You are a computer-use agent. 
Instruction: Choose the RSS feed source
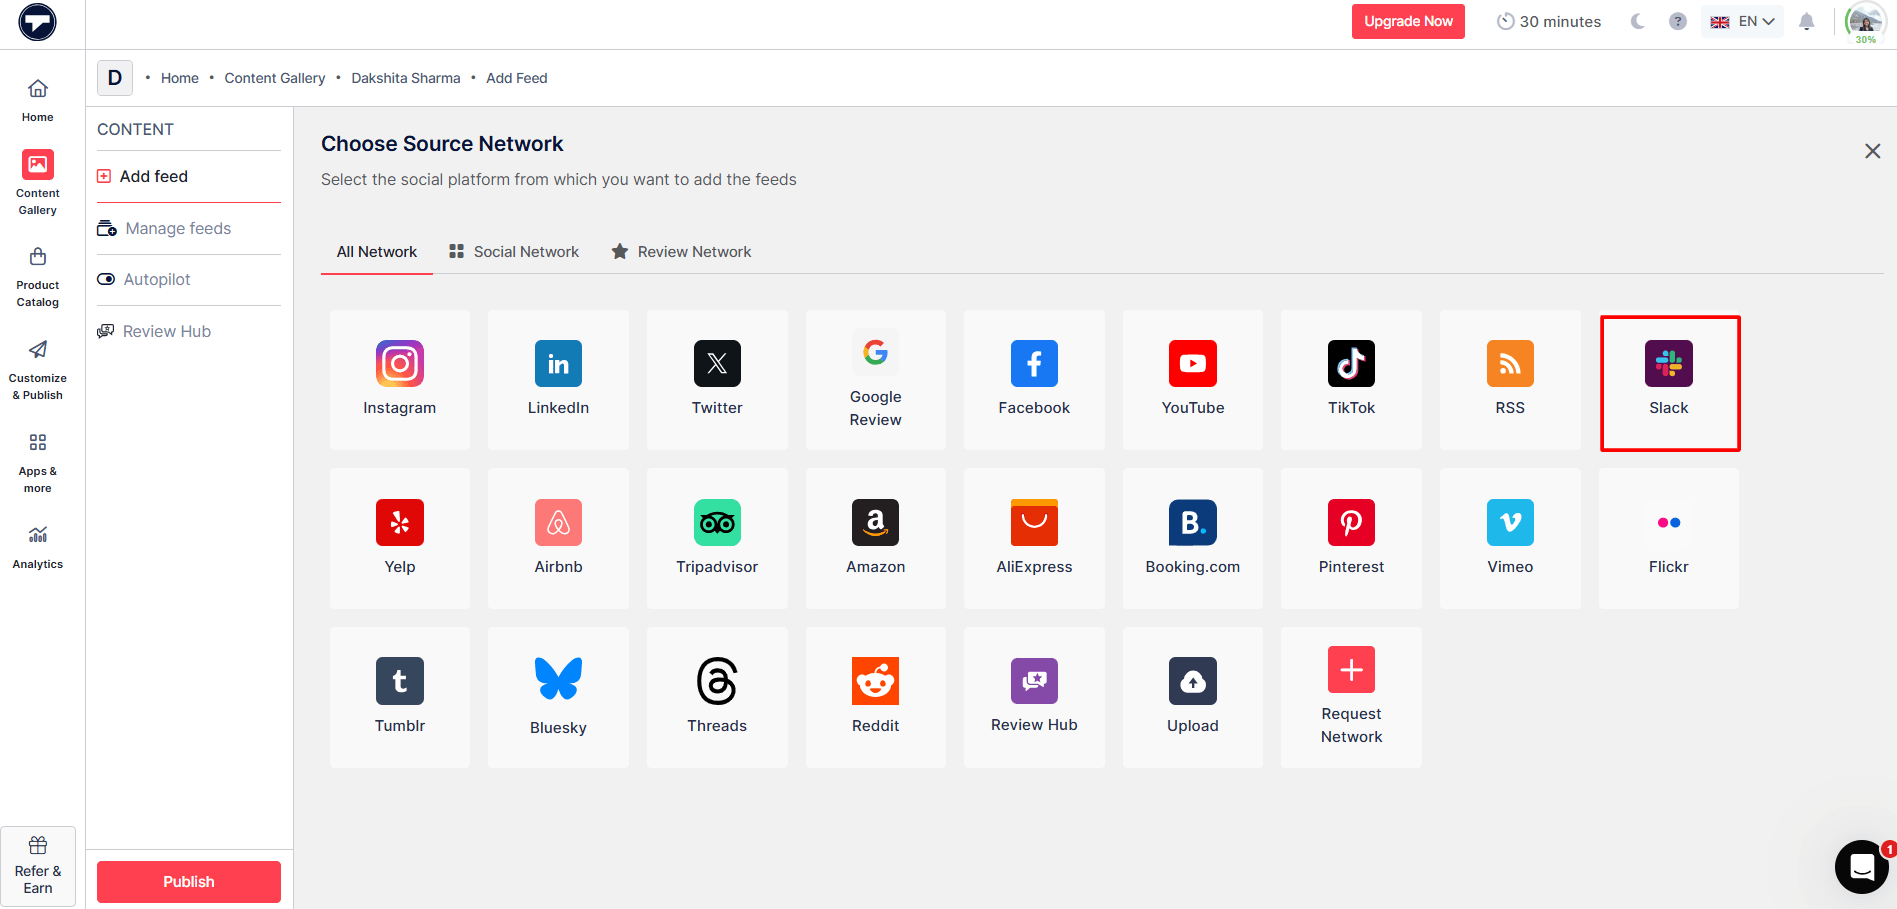tap(1510, 380)
